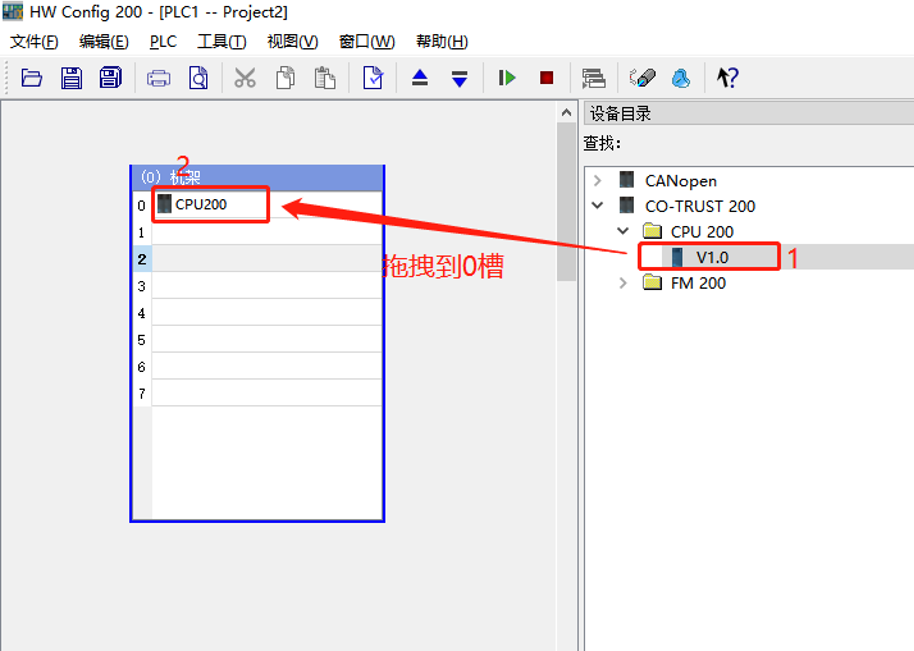
Task: Click the single floppy Save icon
Action: pos(71,78)
